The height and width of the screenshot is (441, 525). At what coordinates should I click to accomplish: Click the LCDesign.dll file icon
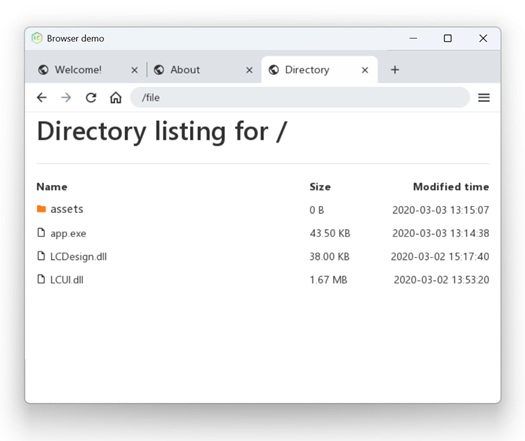pyautogui.click(x=41, y=255)
